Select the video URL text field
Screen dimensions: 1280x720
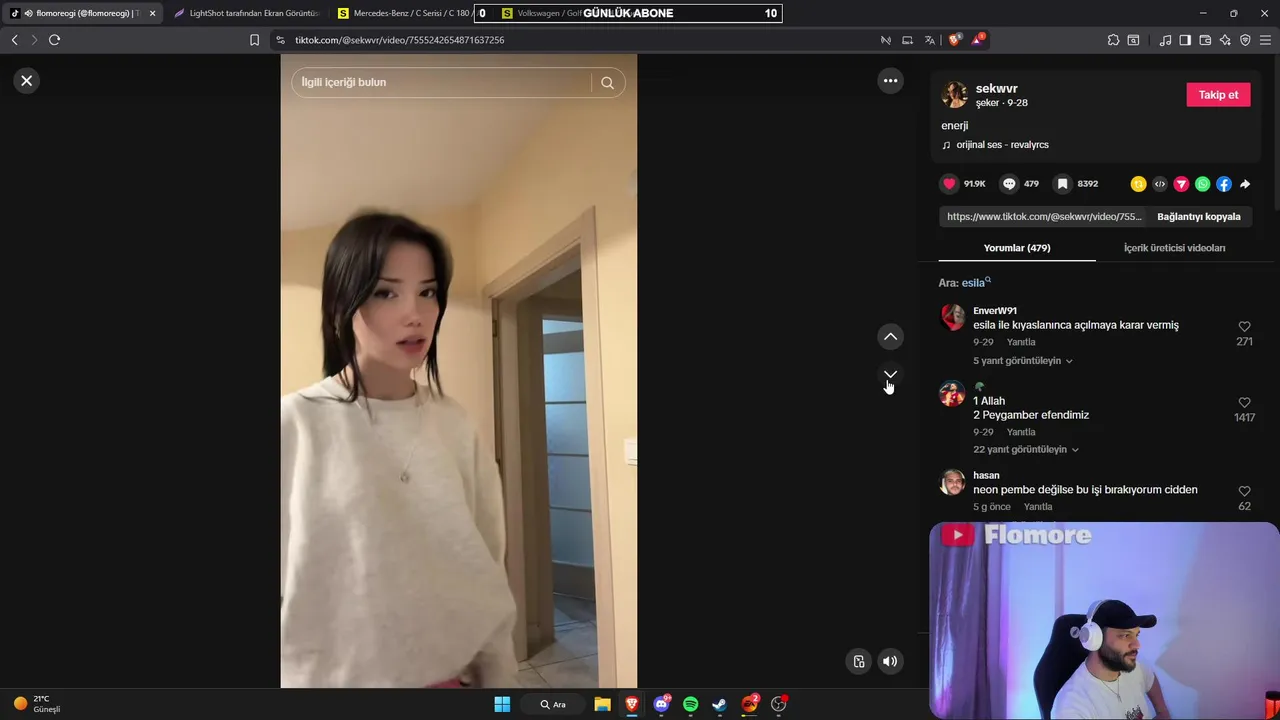point(1043,217)
